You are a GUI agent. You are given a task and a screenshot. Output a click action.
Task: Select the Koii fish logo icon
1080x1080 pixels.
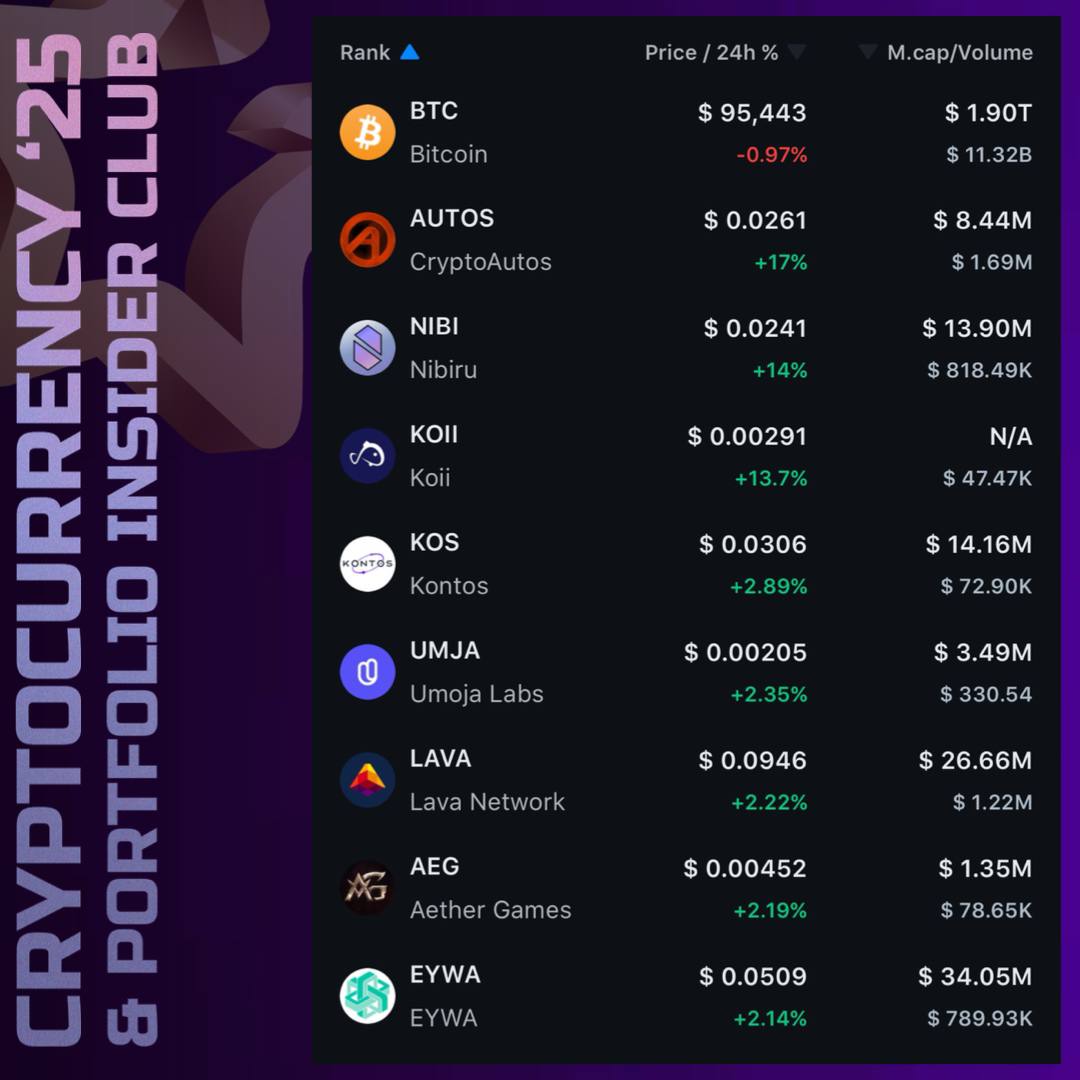coord(367,456)
